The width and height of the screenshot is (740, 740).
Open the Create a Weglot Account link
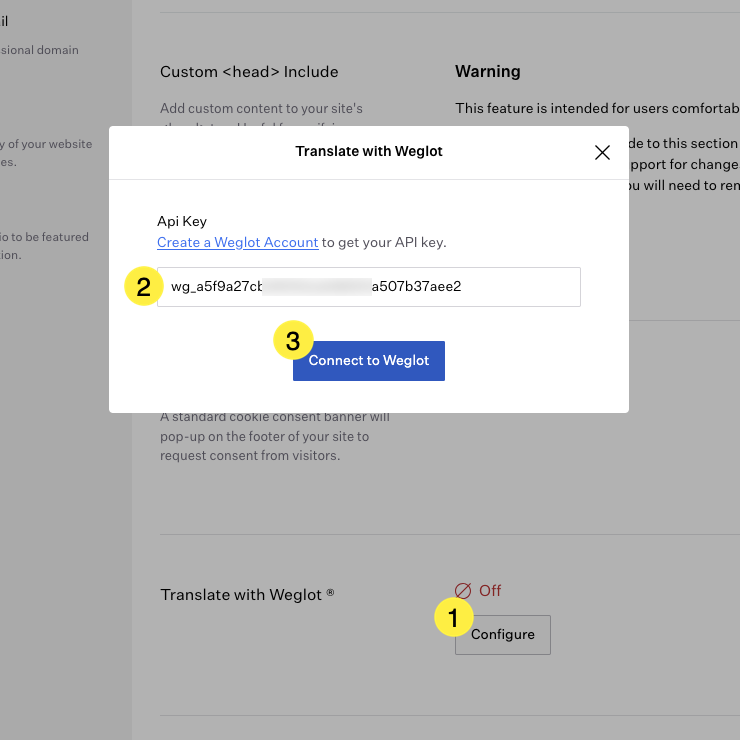click(237, 243)
